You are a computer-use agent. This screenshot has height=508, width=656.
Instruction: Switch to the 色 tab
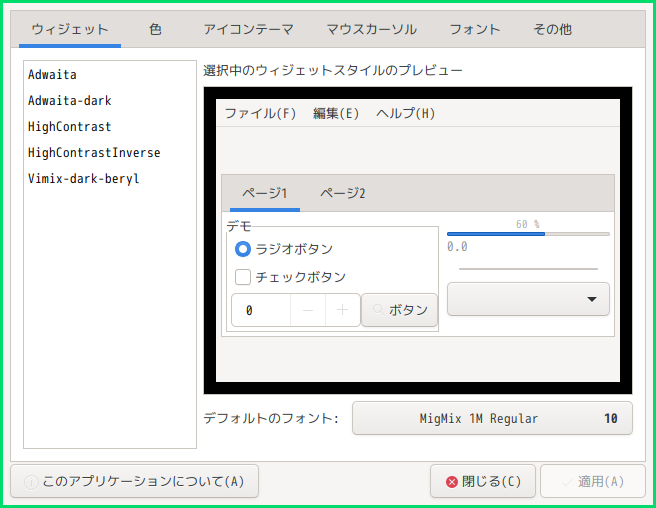[155, 29]
